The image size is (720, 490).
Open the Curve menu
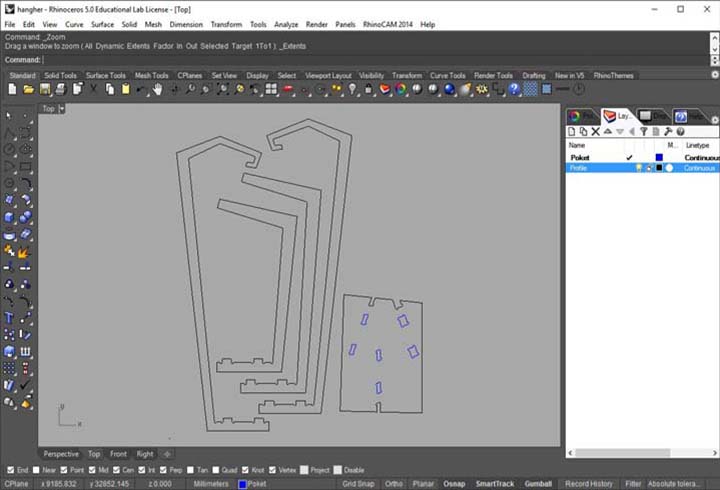tap(74, 24)
